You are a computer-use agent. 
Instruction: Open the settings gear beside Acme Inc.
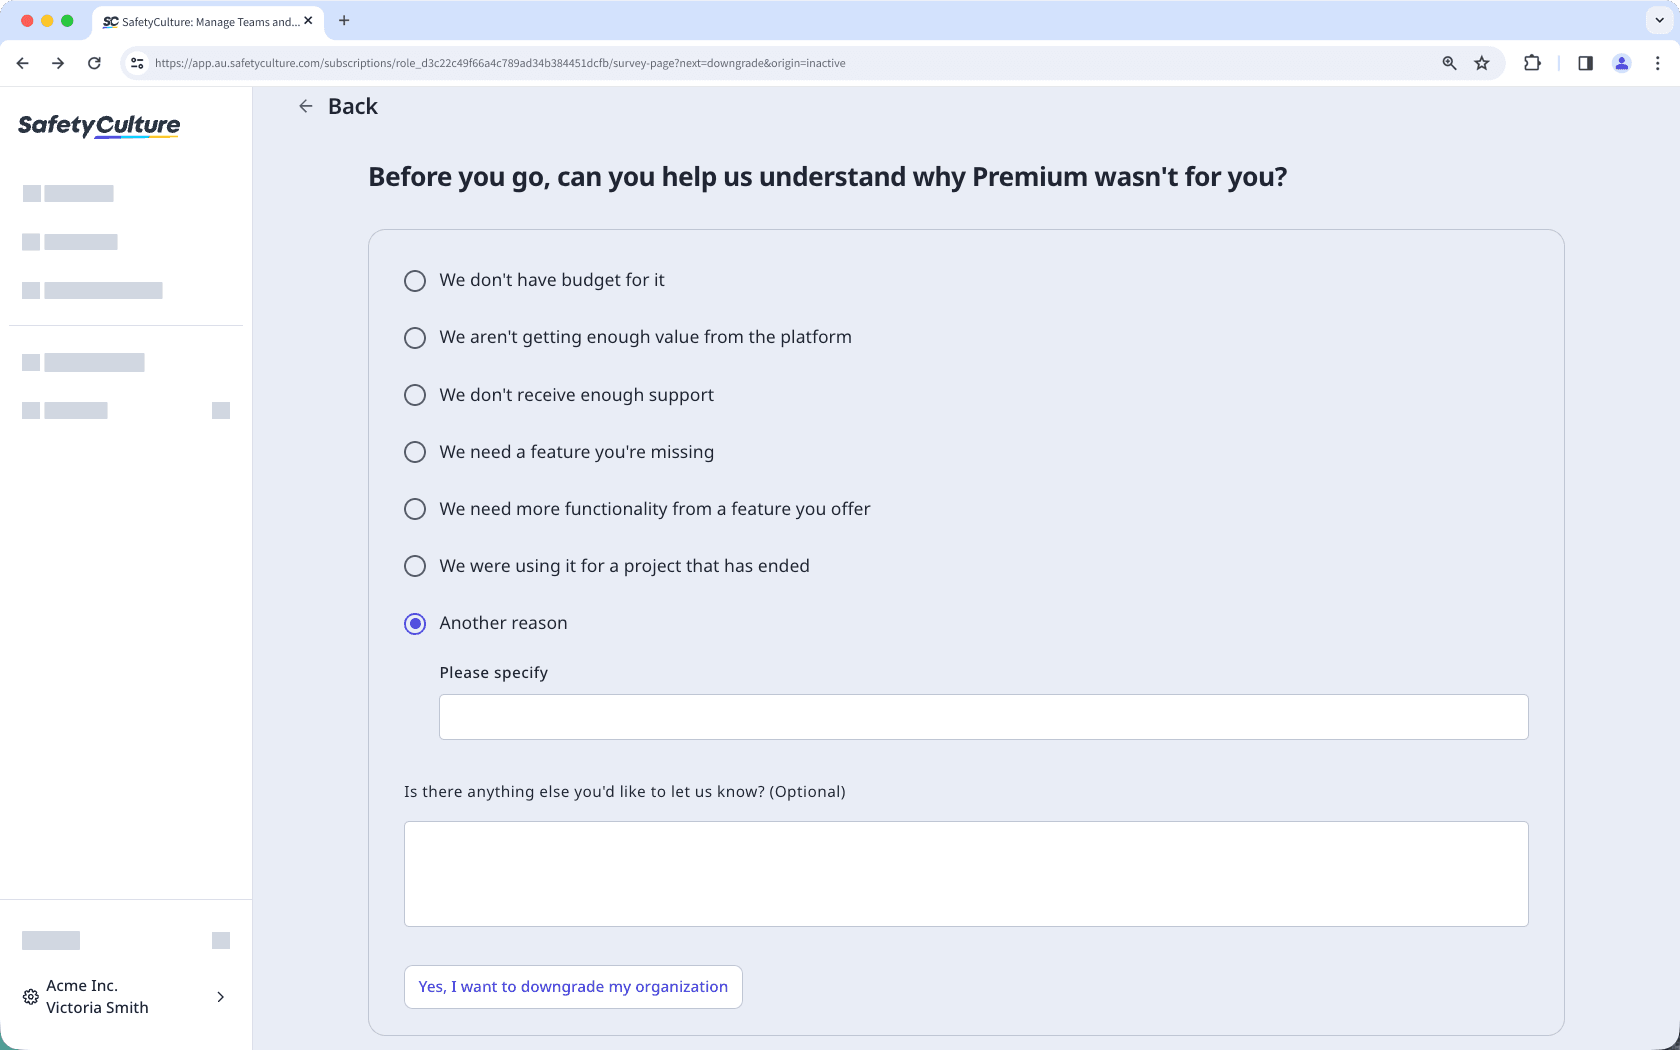pos(29,997)
